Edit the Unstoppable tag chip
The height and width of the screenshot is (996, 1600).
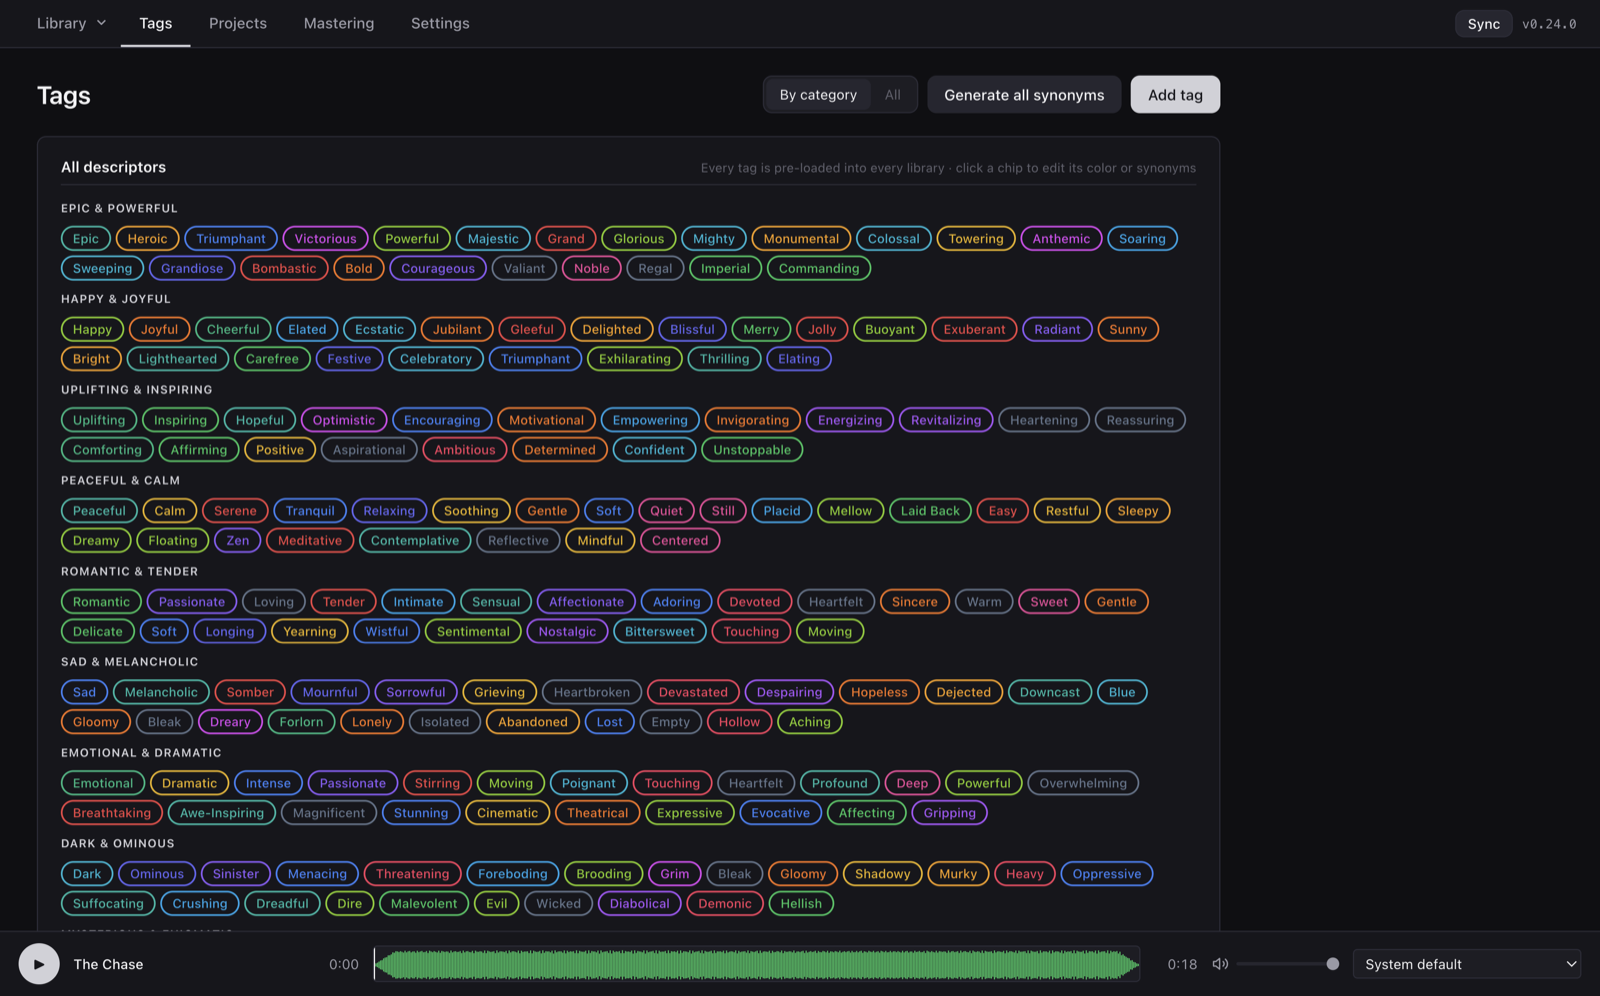click(752, 450)
